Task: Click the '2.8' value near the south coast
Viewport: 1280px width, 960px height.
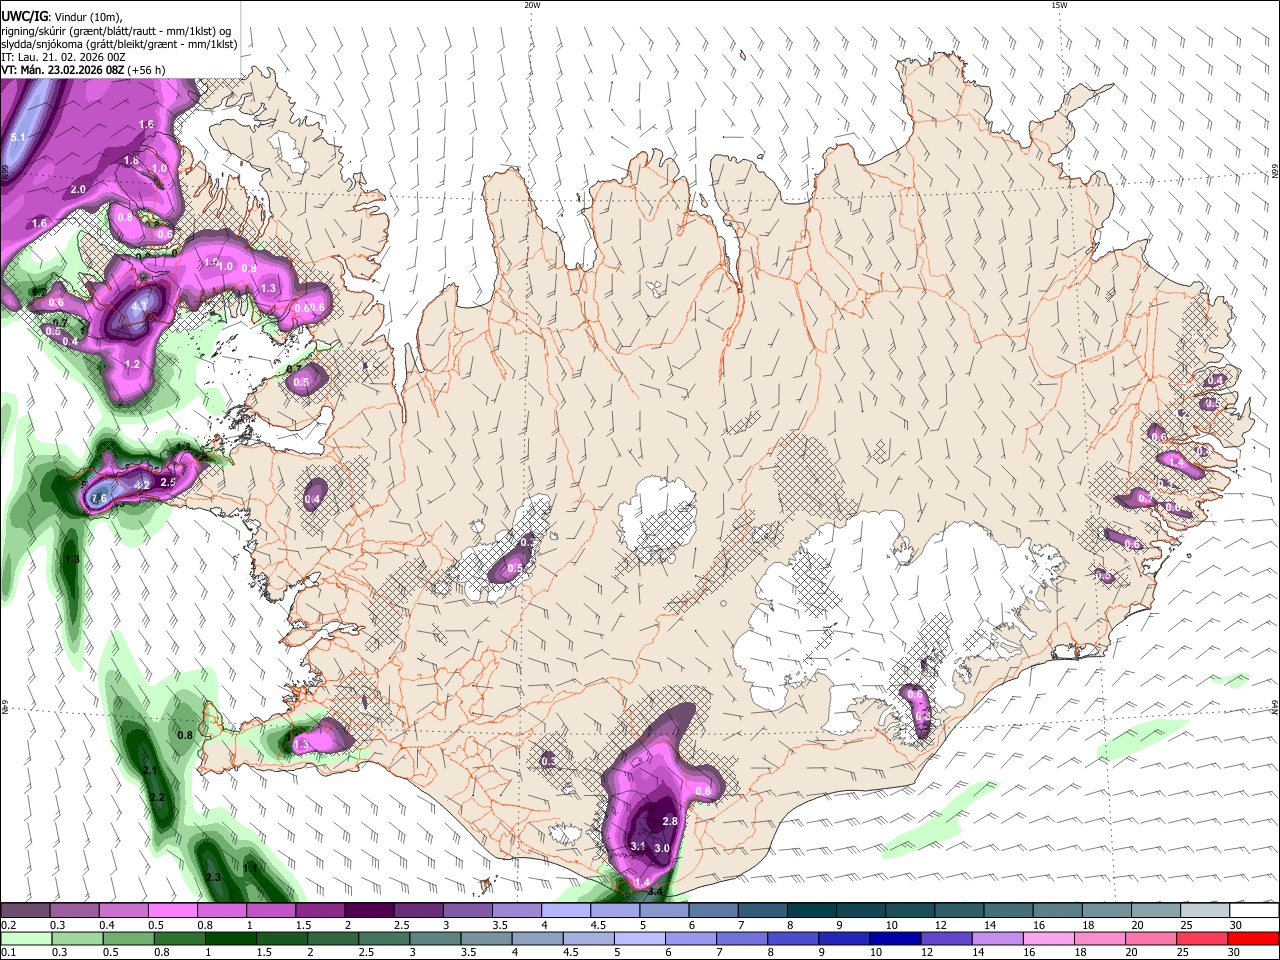Action: (x=670, y=821)
